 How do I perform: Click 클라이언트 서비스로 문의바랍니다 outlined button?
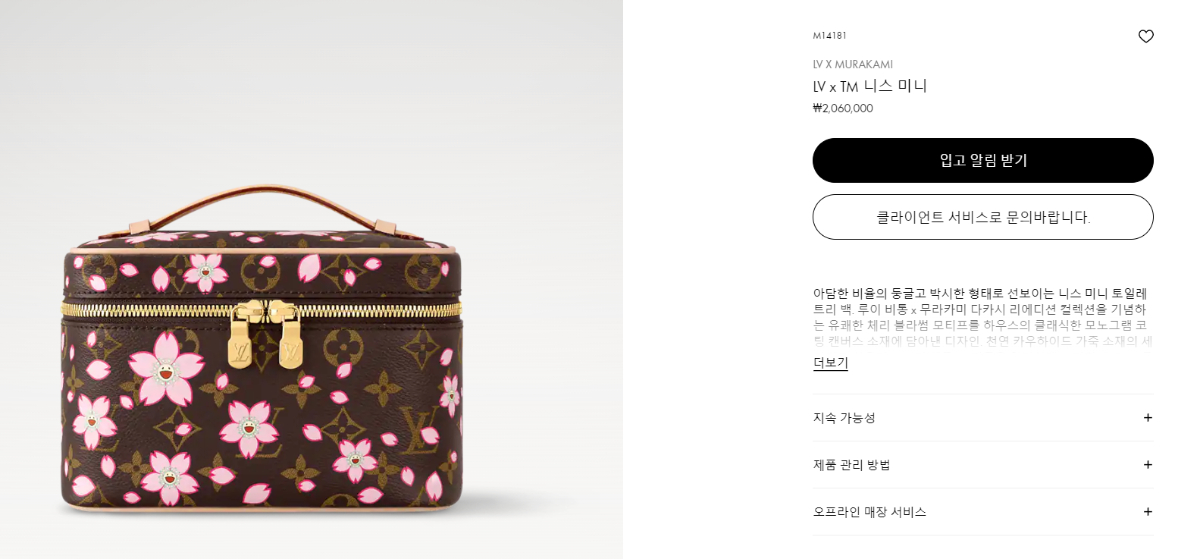983,217
